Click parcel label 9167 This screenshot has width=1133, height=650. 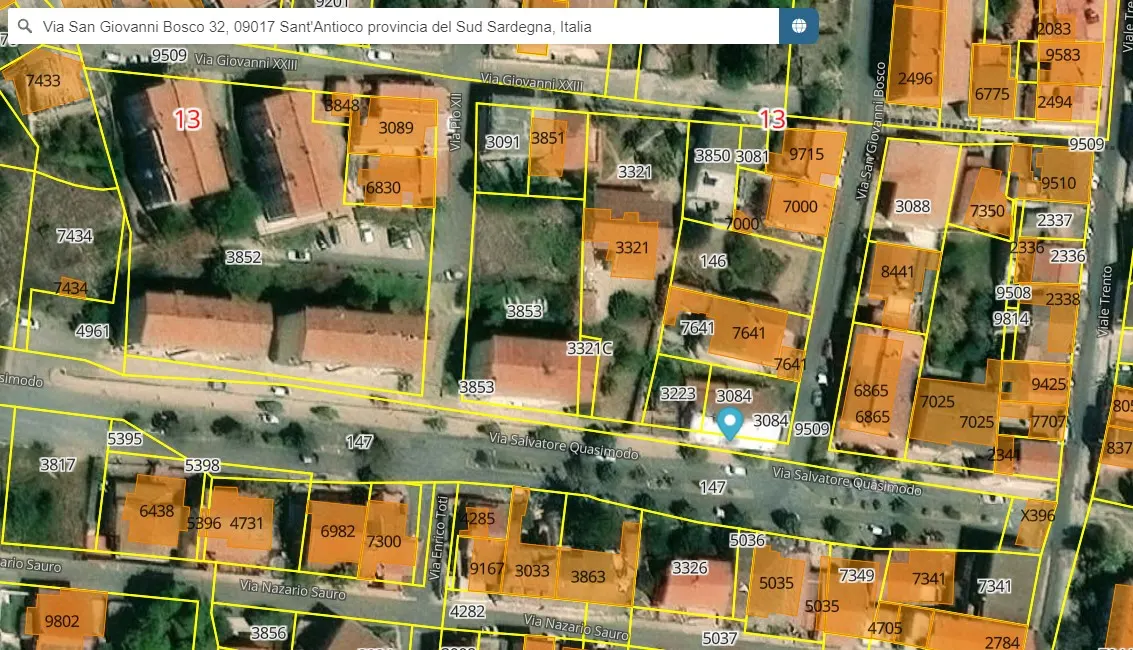487,569
